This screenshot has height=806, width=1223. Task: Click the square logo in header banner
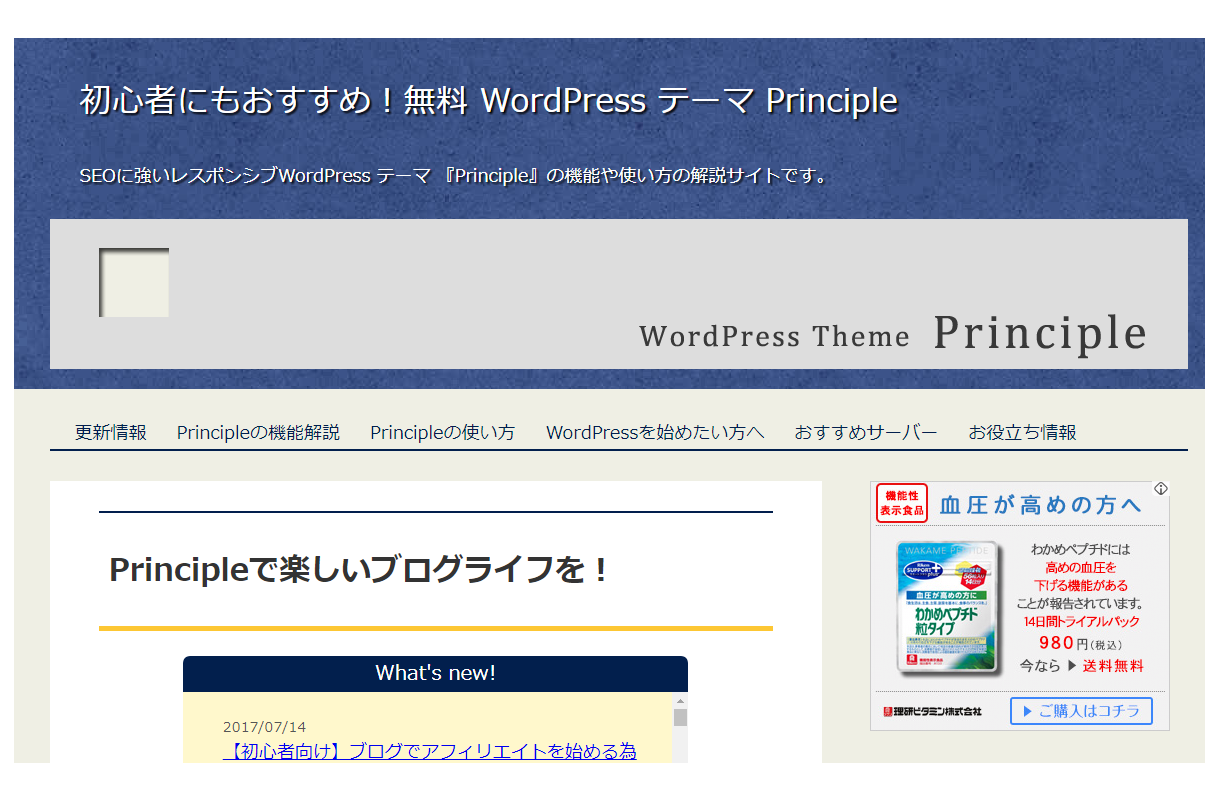pyautogui.click(x=134, y=283)
